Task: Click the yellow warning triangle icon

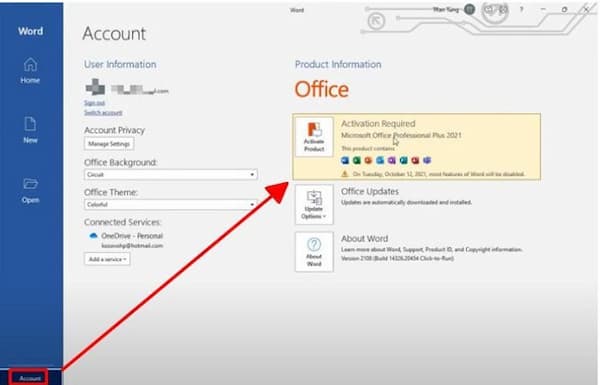Action: coord(345,174)
